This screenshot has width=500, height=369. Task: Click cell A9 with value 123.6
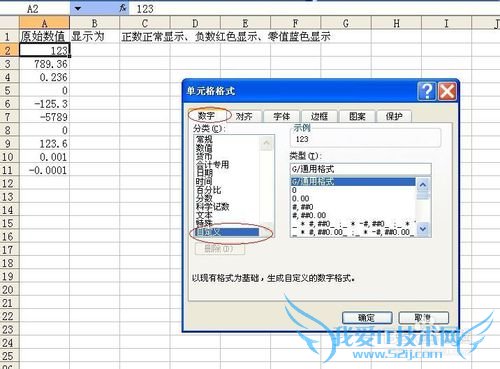click(44, 144)
